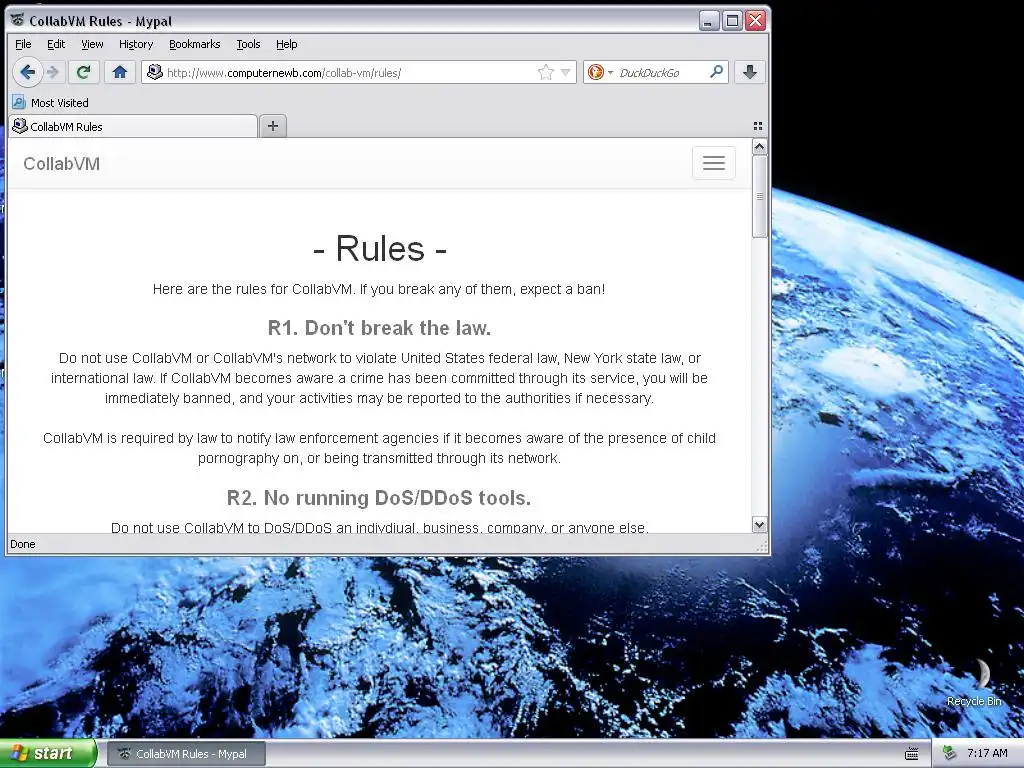Click the magnifier search icon
This screenshot has width=1024, height=768.
[x=716, y=72]
